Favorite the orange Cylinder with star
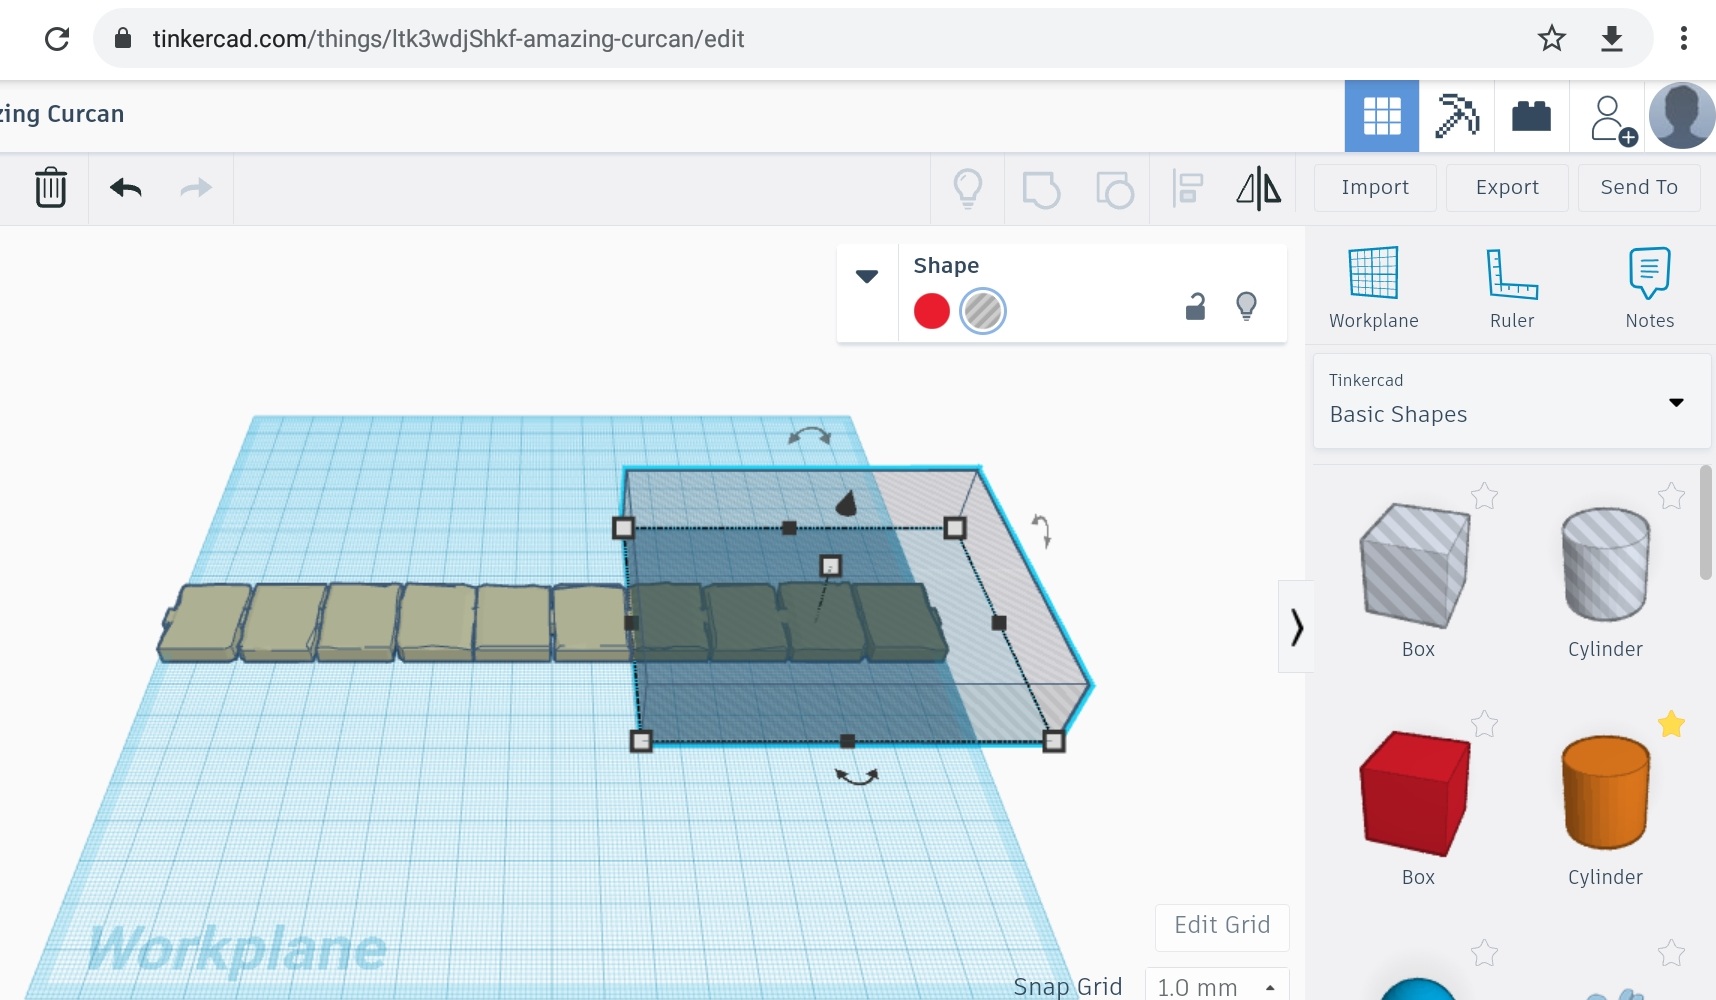 [x=1671, y=724]
